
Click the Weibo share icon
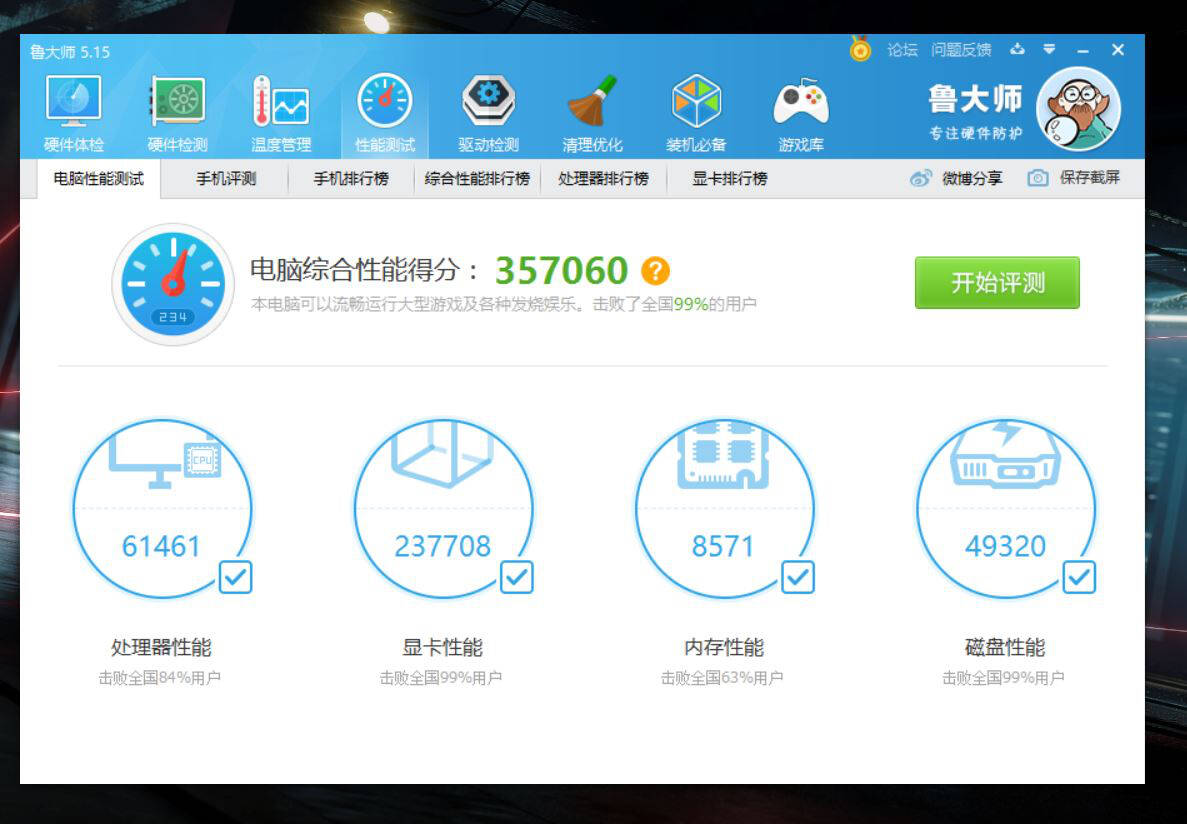point(921,179)
